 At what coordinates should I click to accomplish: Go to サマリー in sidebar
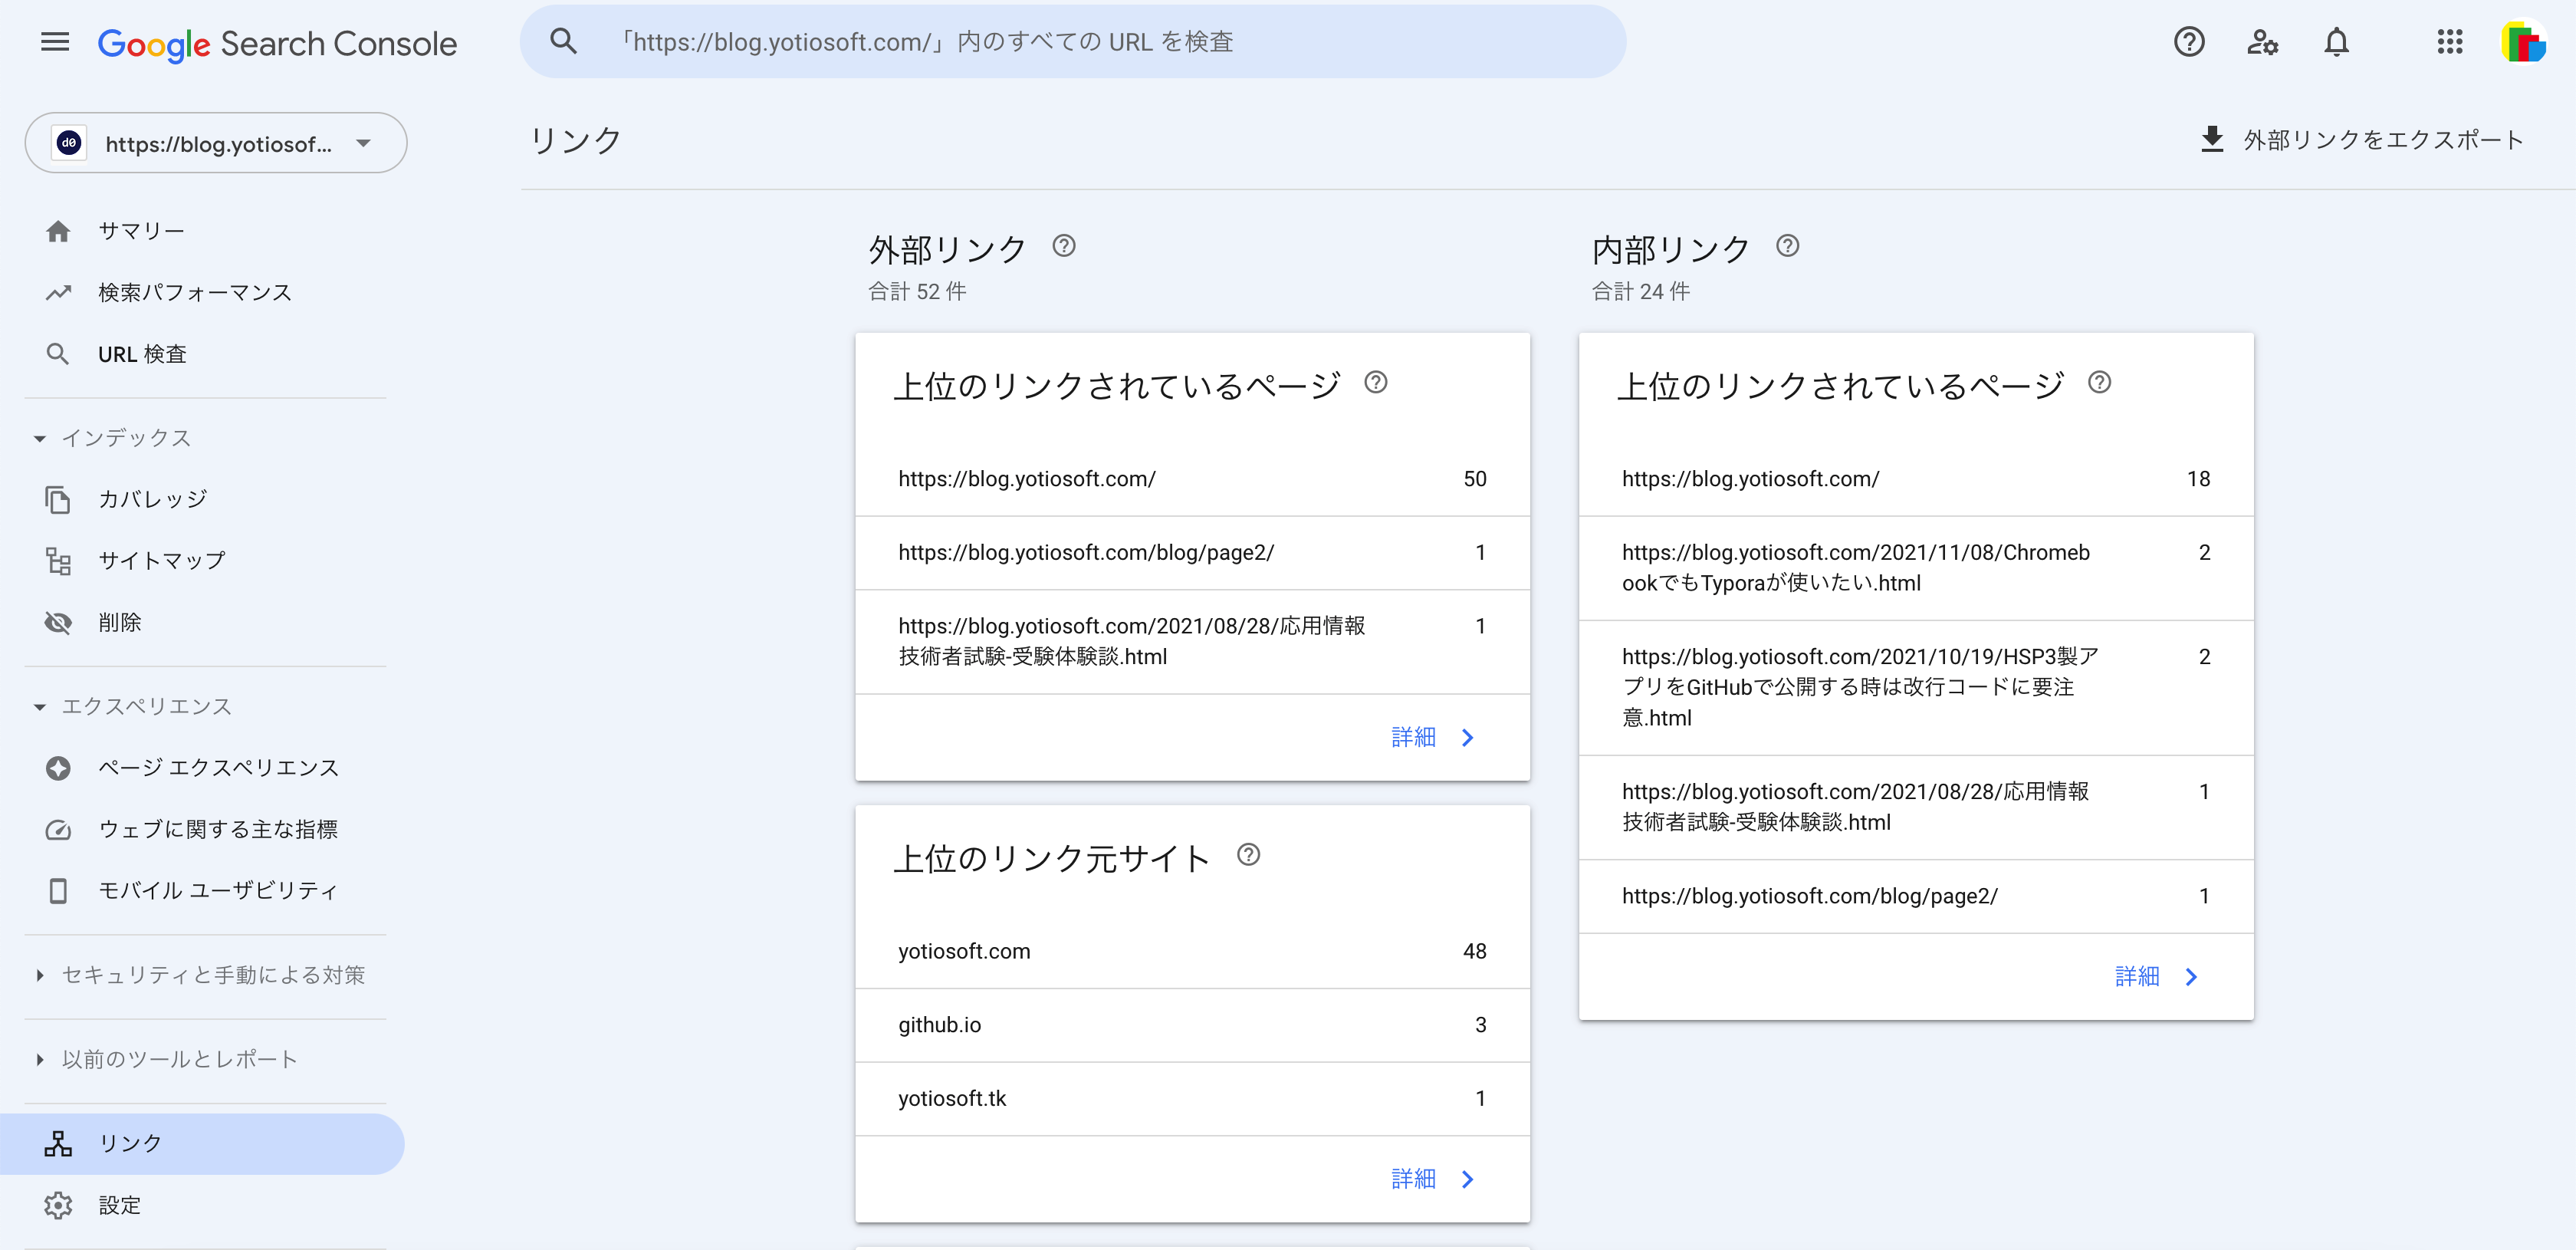click(203, 231)
